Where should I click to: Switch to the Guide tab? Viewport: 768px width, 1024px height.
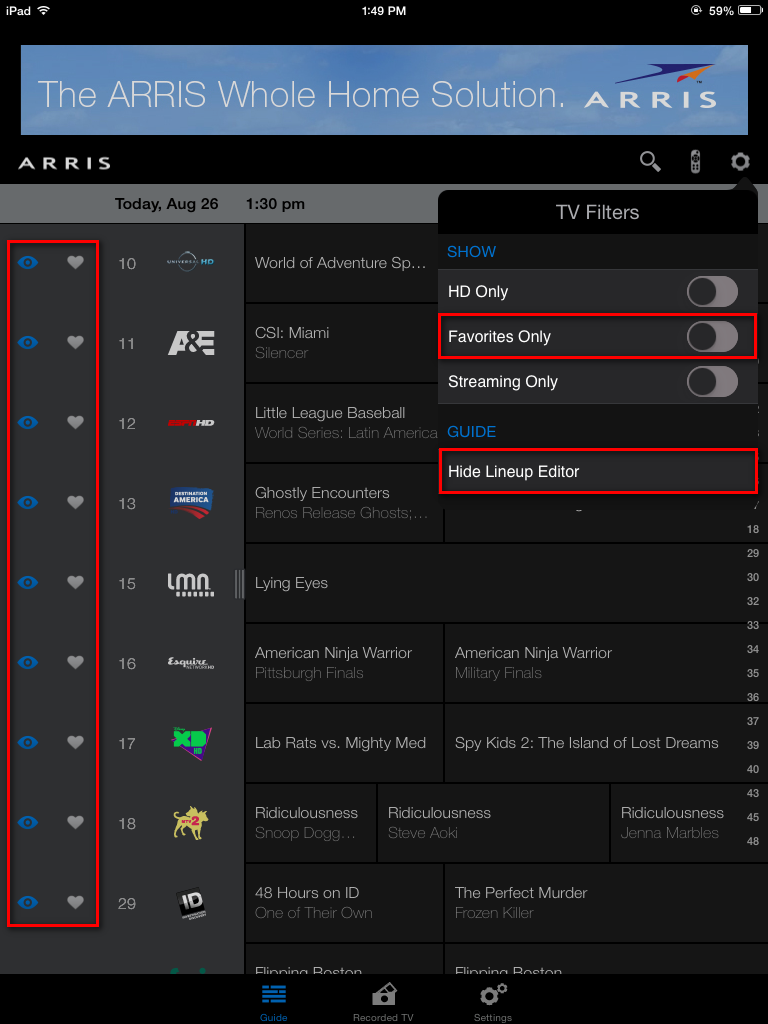pos(274,1002)
